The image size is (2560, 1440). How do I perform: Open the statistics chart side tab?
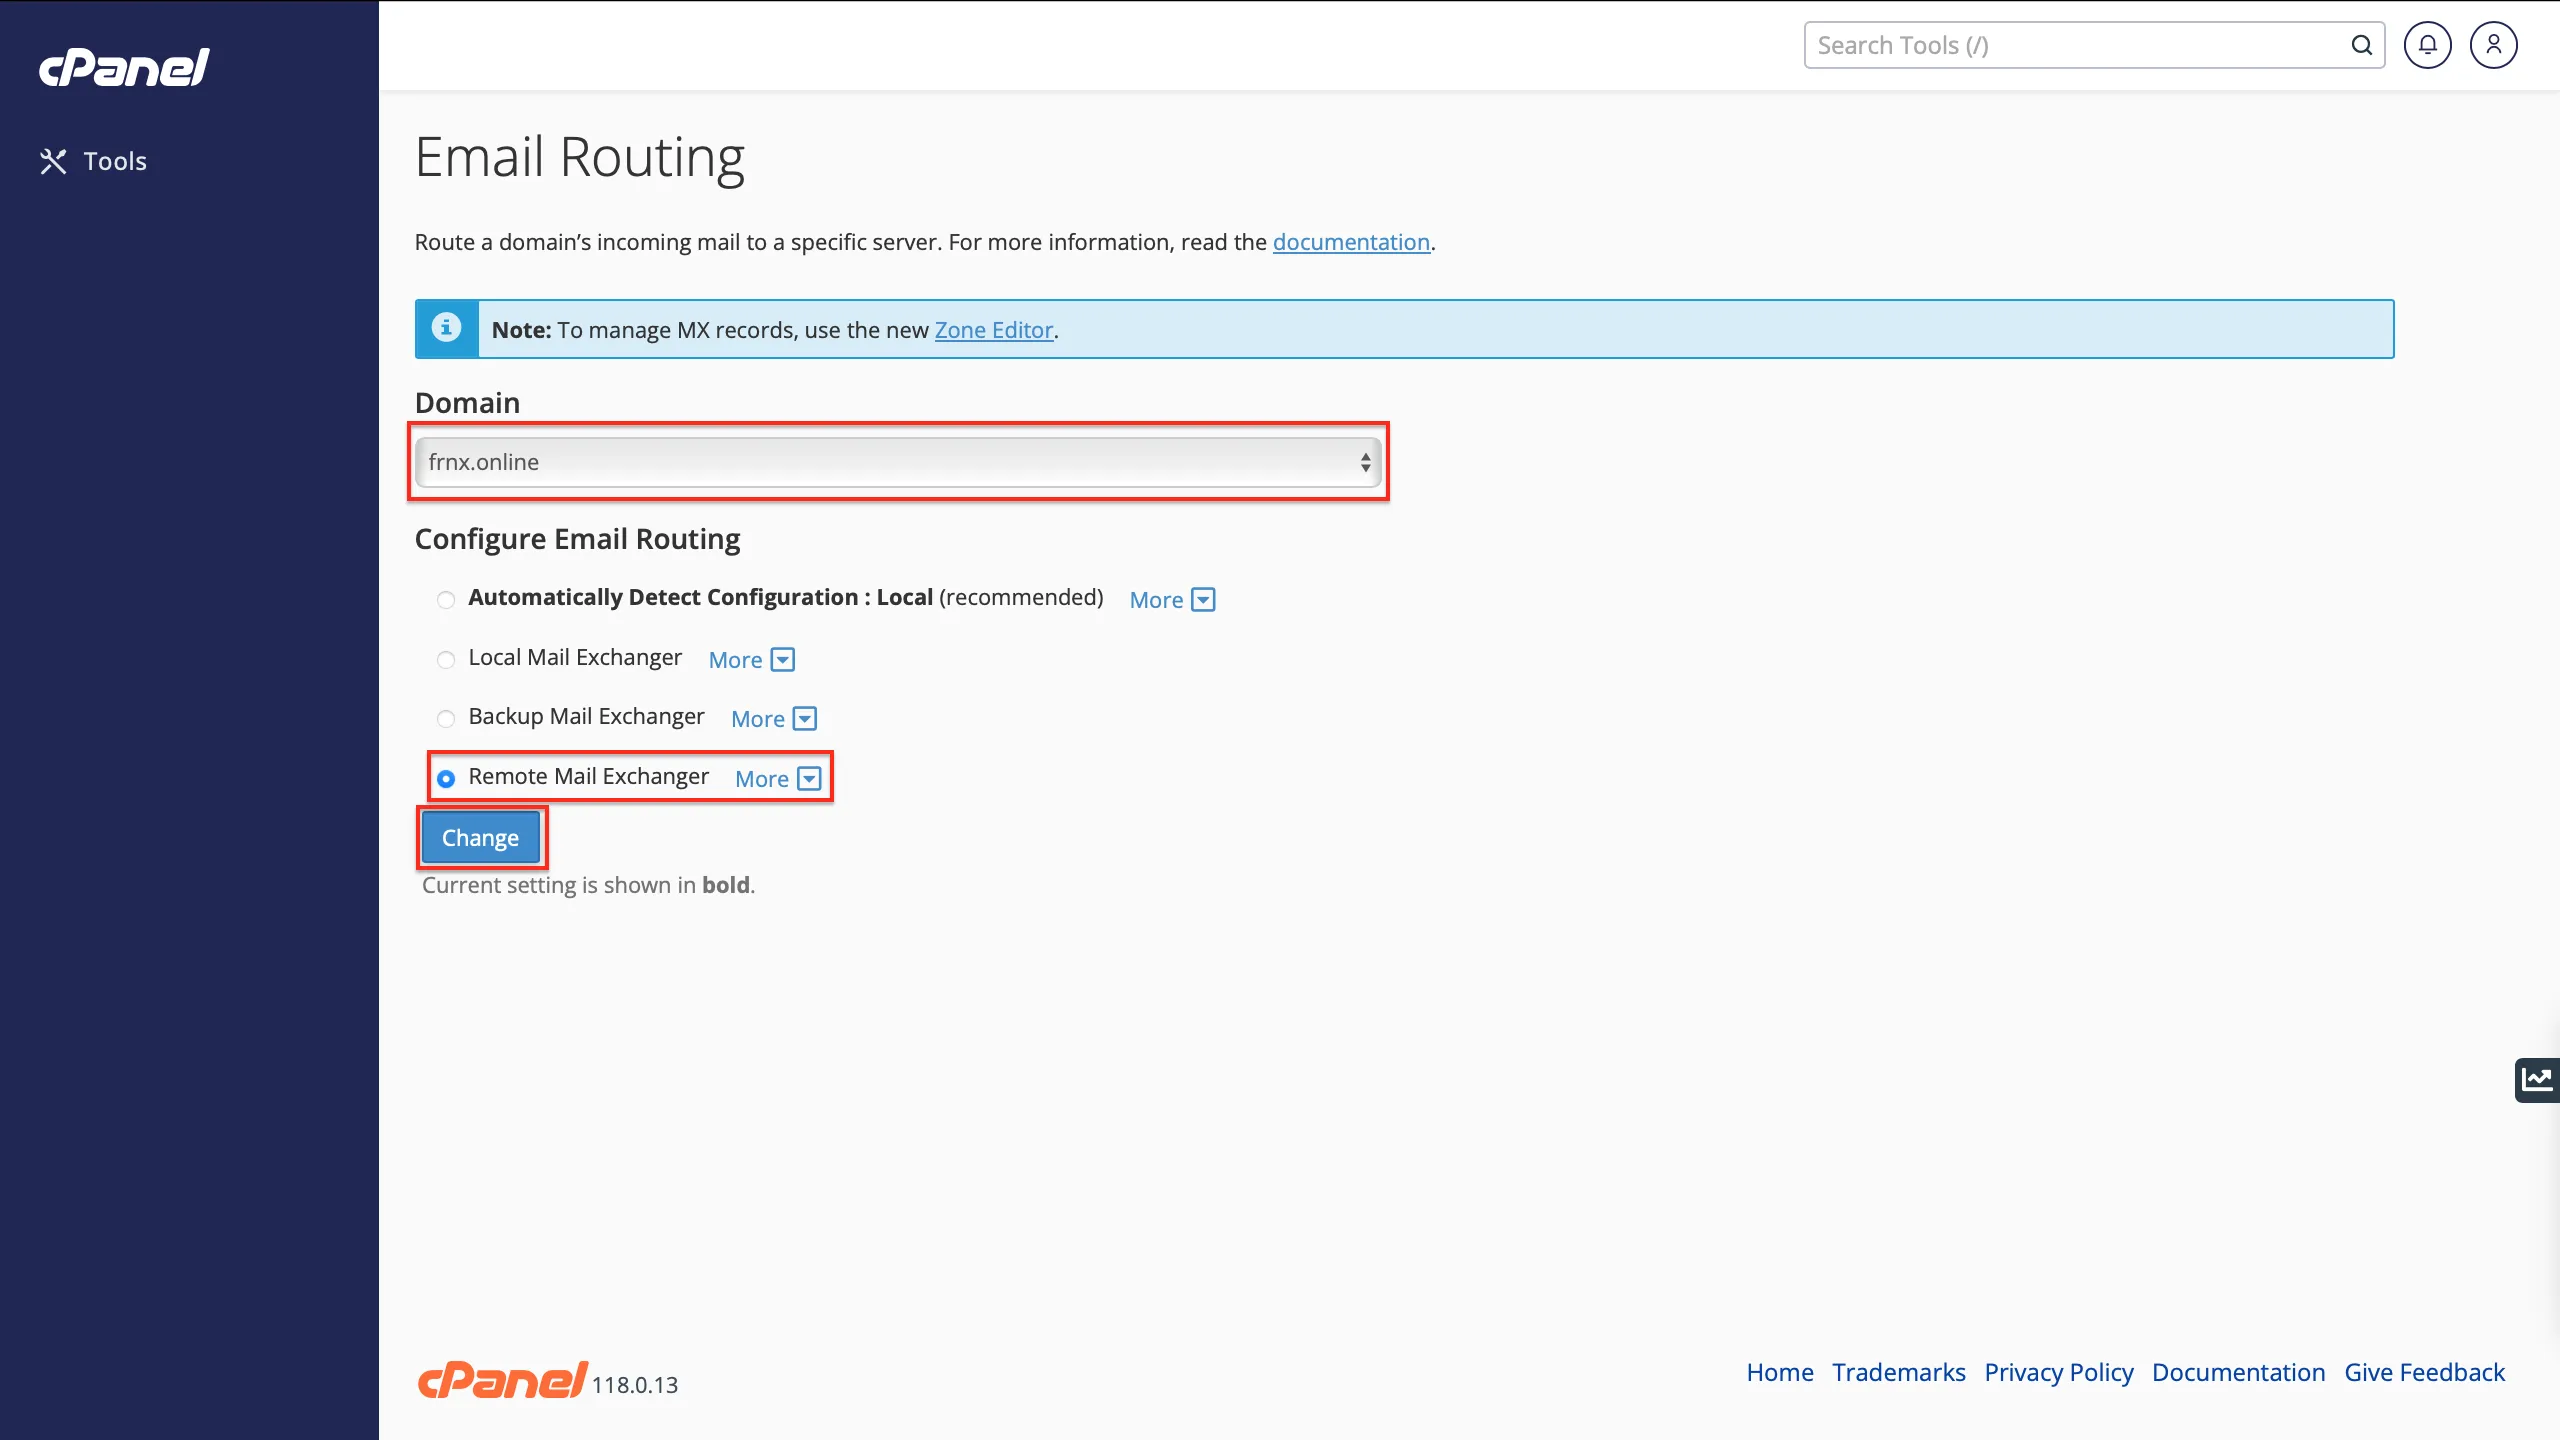point(2537,1080)
